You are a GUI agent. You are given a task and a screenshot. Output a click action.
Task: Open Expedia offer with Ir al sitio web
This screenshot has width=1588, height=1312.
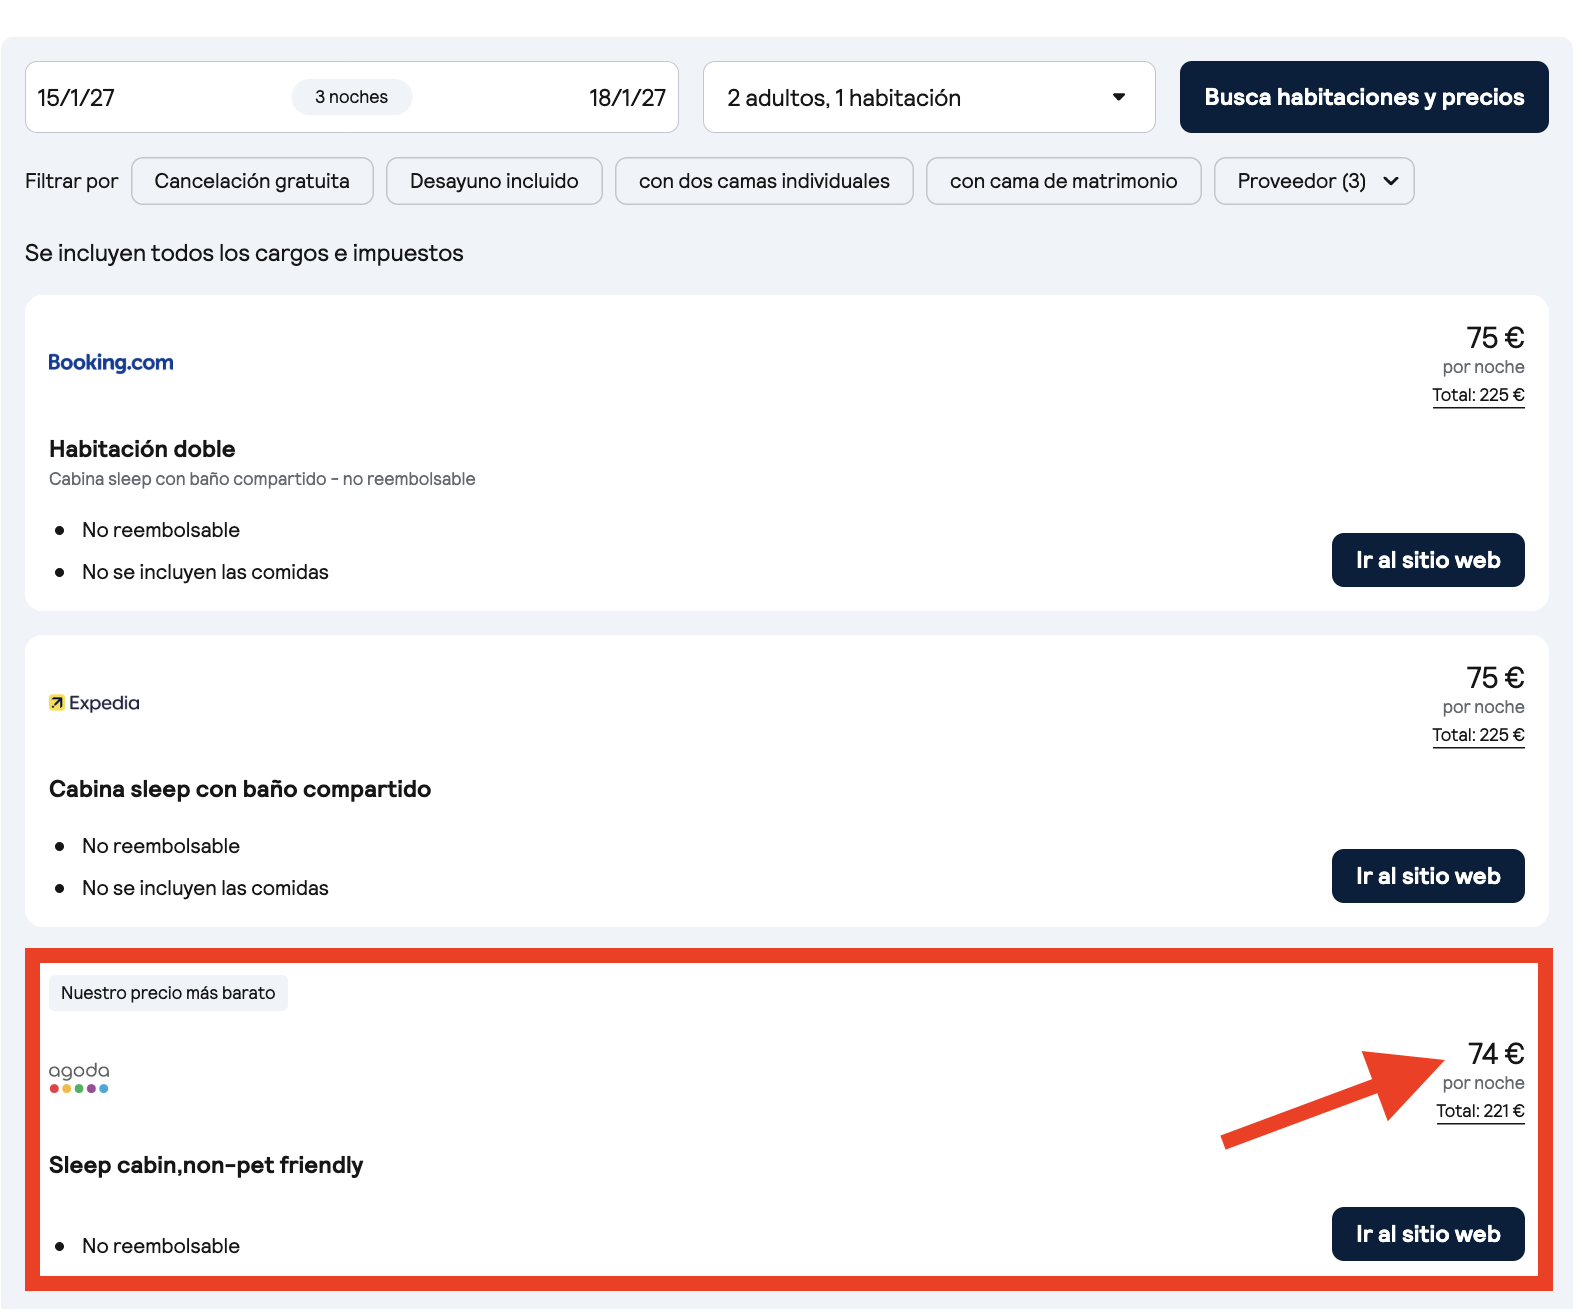click(1428, 876)
